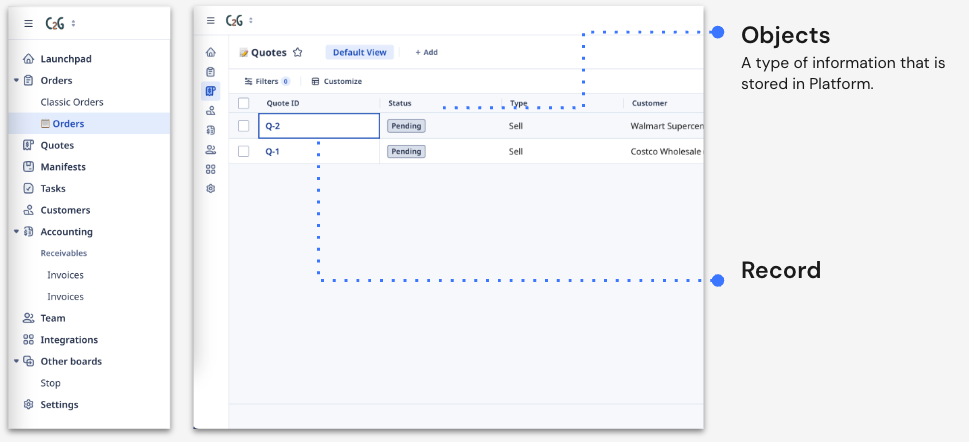Open workspace switcher arrows in the expanded sidebar

coord(74,23)
